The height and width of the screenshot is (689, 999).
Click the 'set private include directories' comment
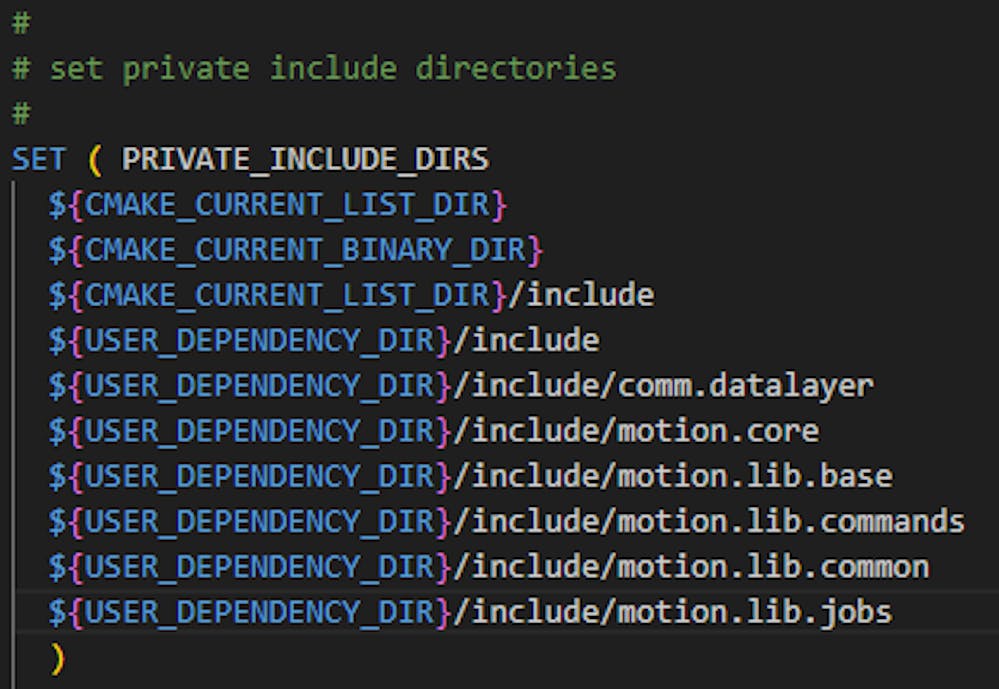[x=332, y=68]
